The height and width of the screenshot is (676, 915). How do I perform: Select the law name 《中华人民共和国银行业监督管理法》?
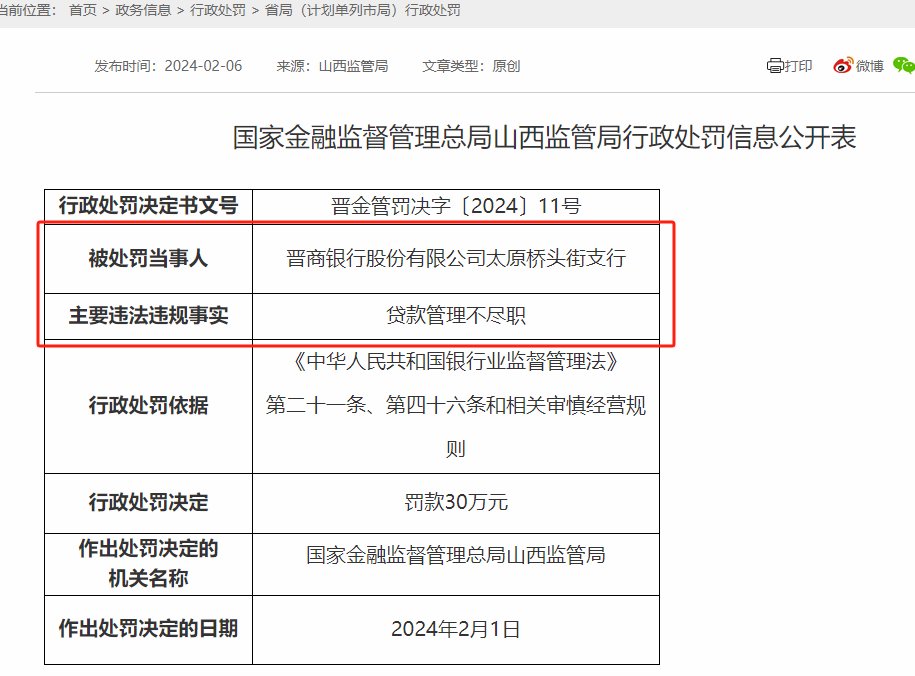[x=456, y=362]
